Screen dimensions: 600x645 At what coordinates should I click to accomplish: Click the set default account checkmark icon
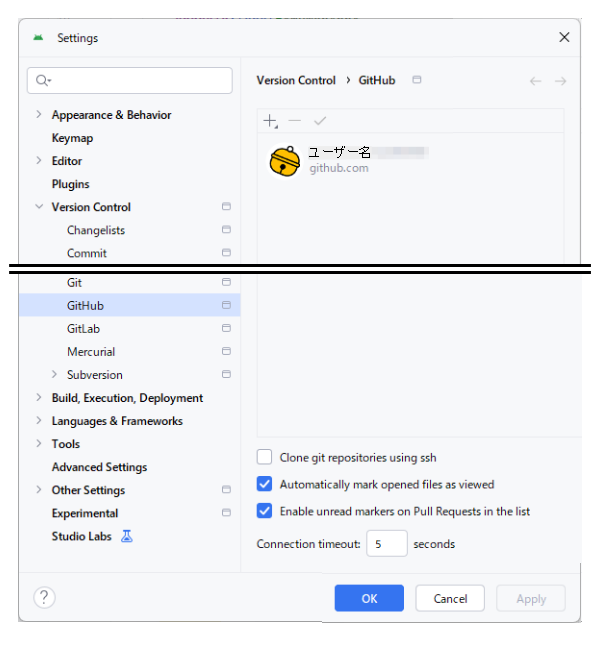[320, 121]
